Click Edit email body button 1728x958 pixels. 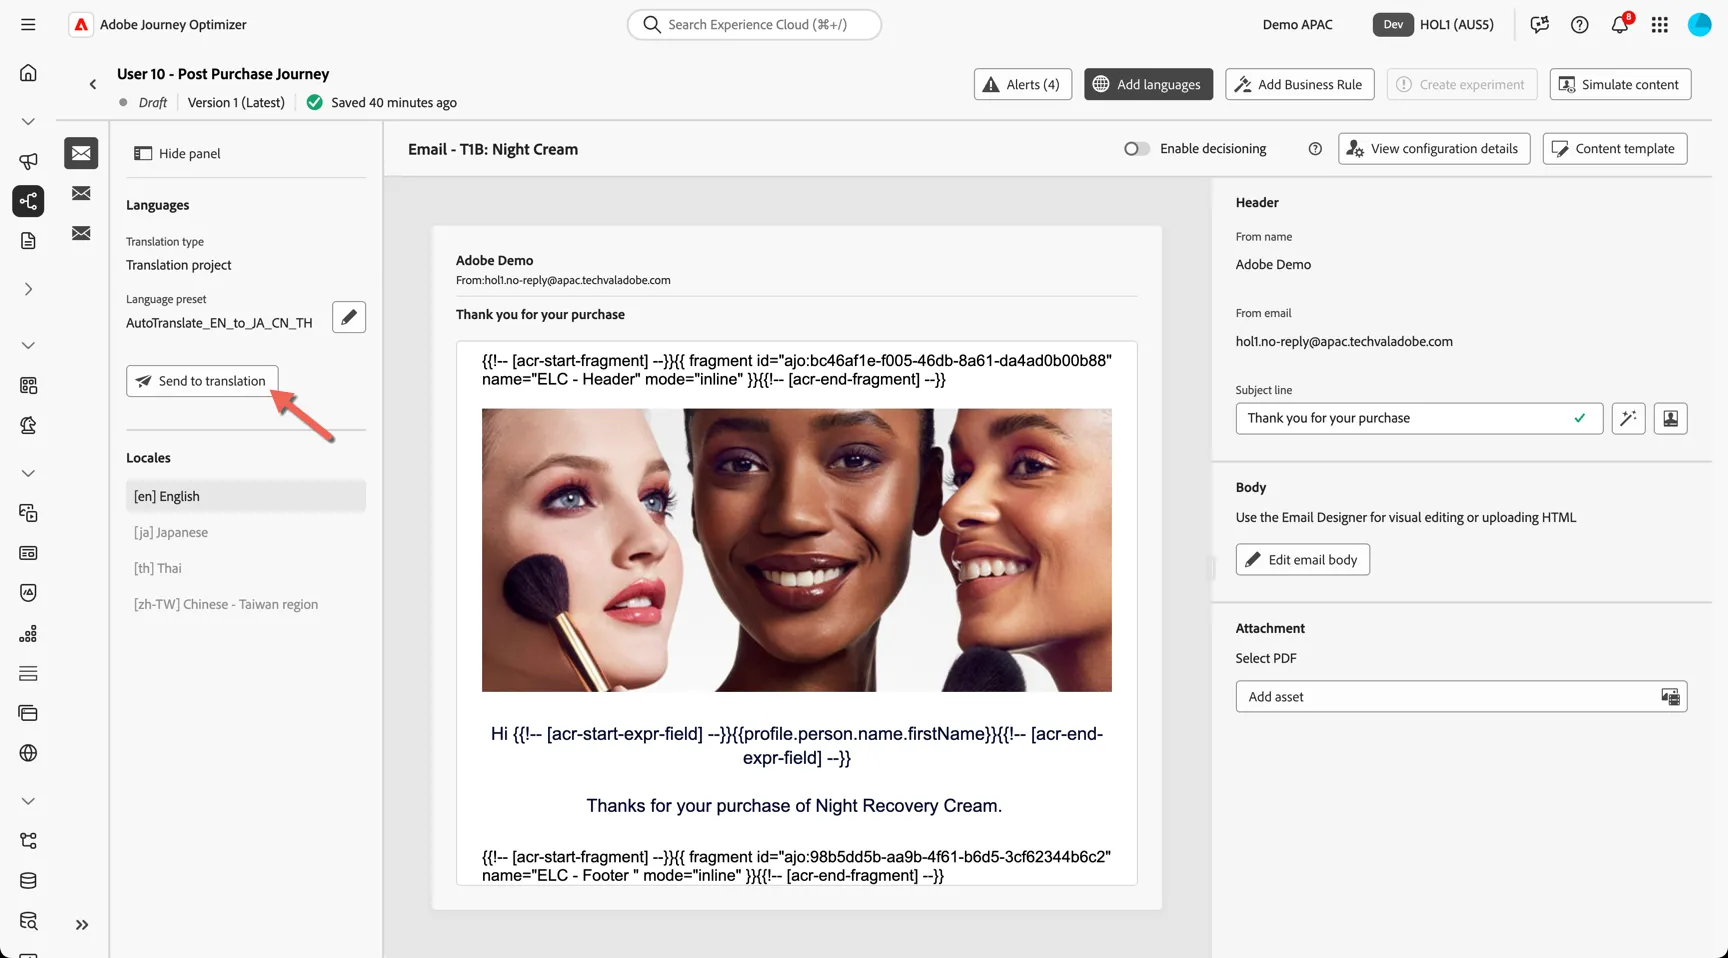[1302, 560]
